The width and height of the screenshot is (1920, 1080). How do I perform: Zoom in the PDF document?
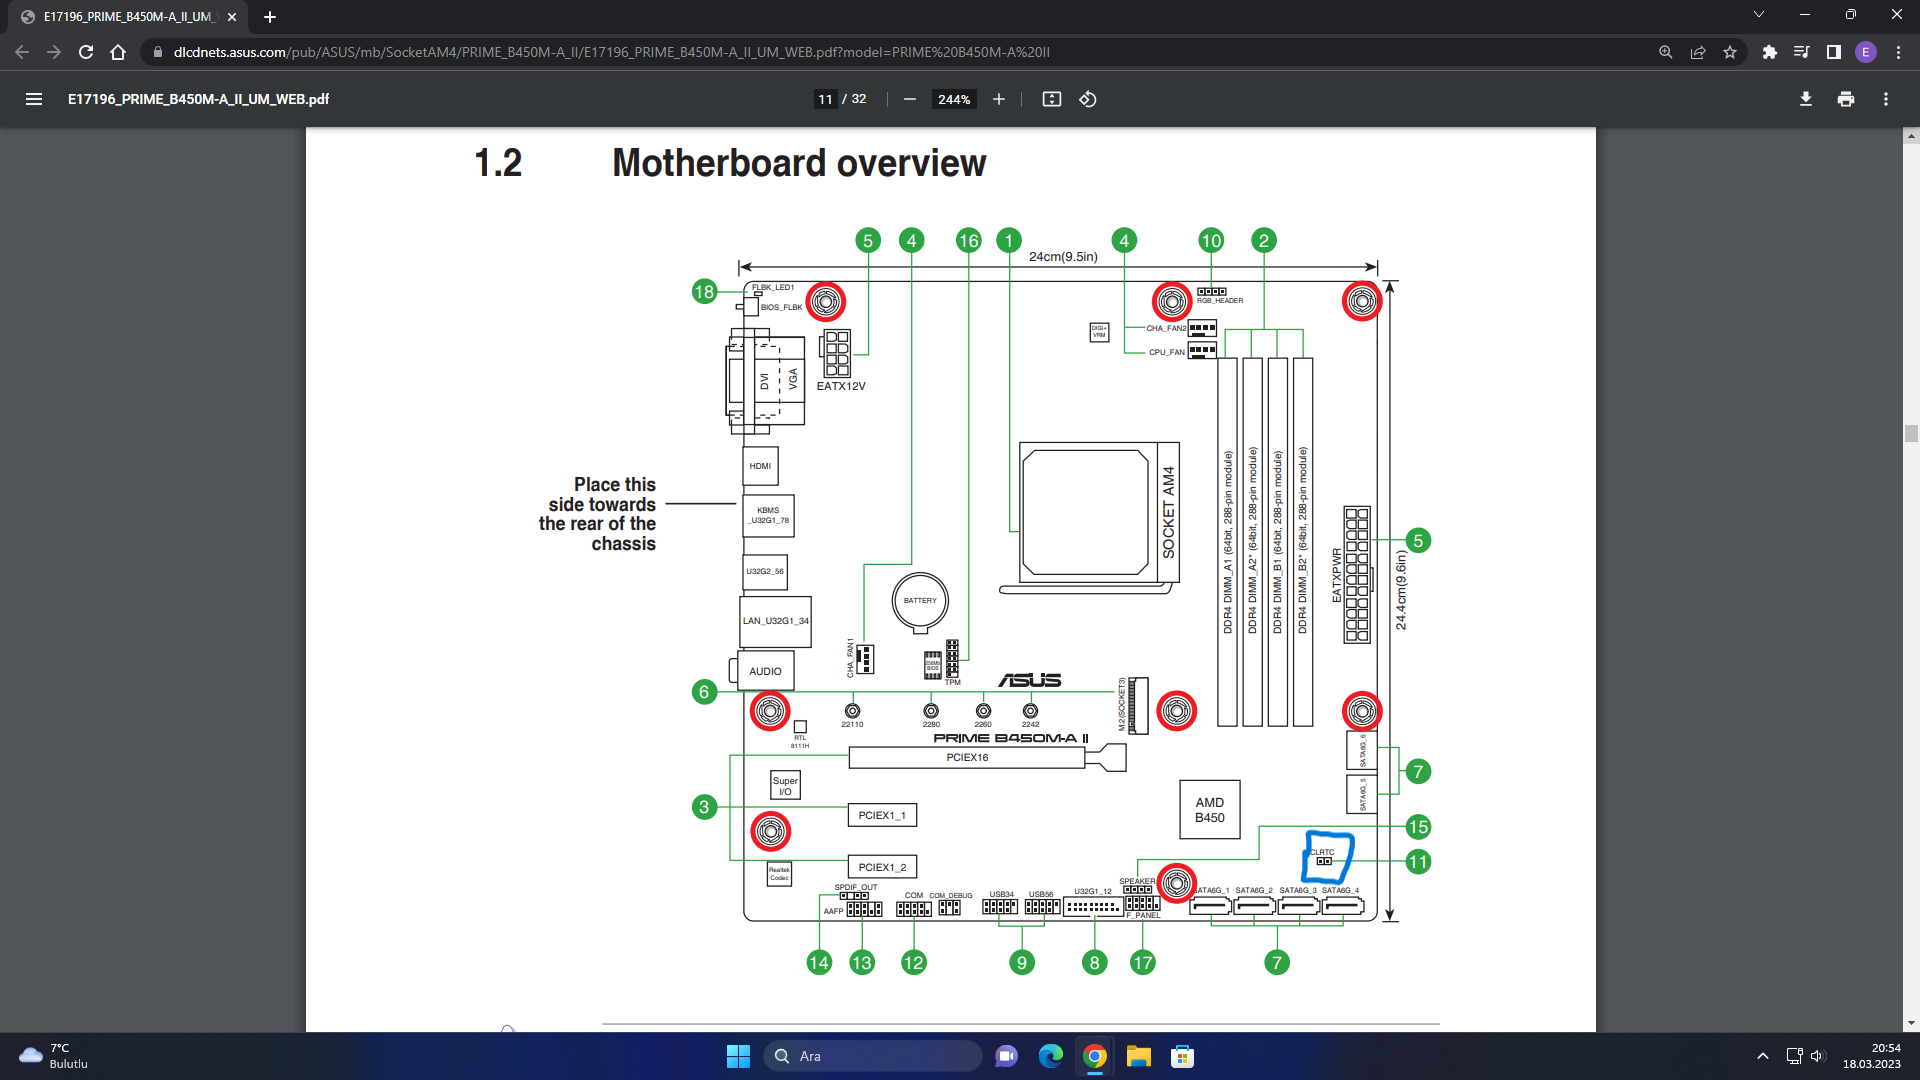coord(998,99)
